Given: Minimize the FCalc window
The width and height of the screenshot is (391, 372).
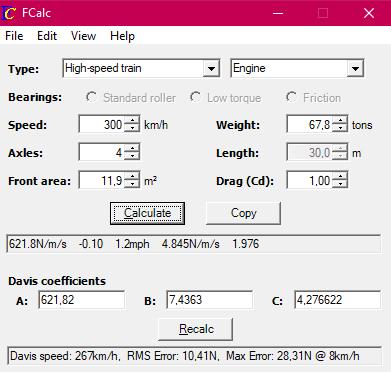Looking at the screenshot, I should pyautogui.click(x=278, y=13).
